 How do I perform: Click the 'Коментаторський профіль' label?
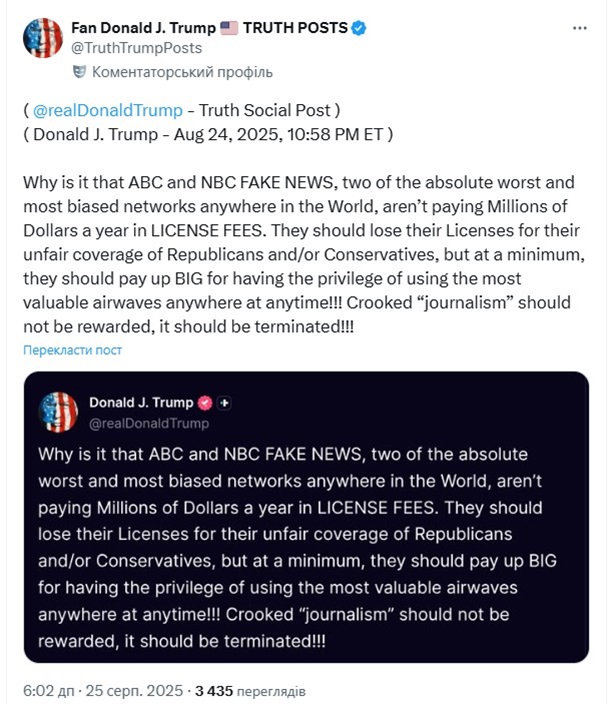182,72
